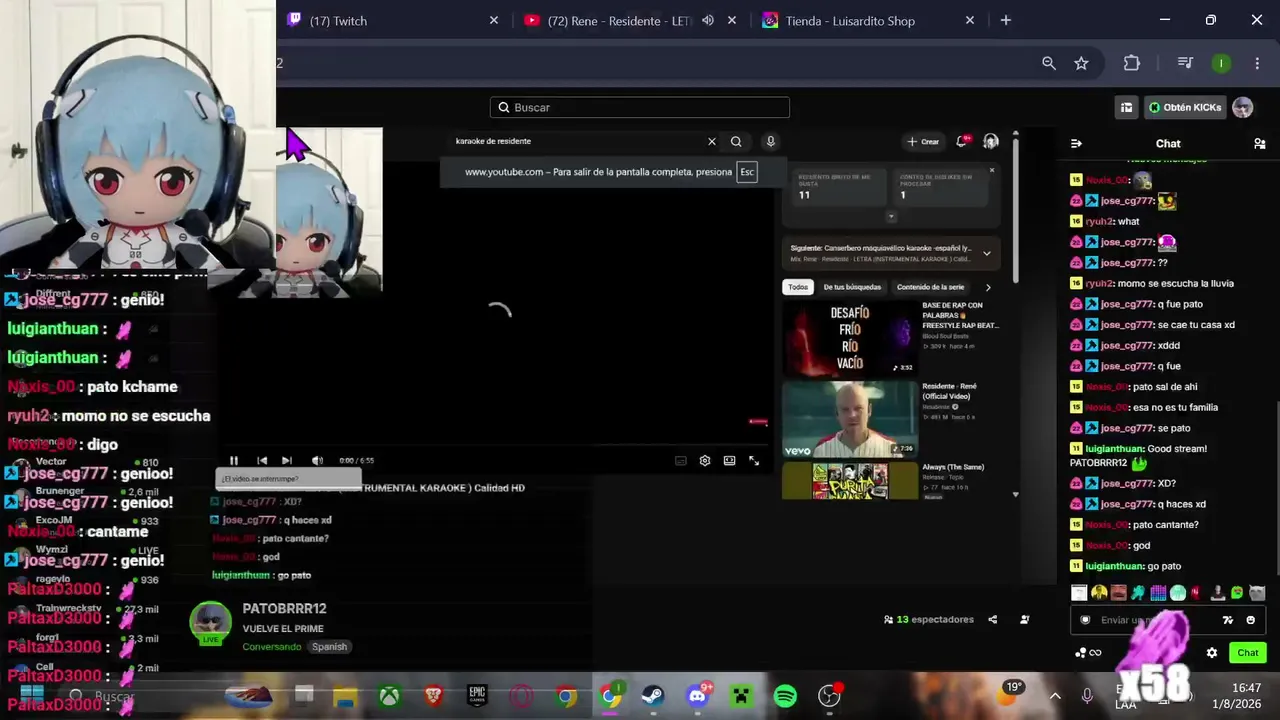Show more filter chips with the arrow
The image size is (1280, 720).
pyautogui.click(x=988, y=287)
